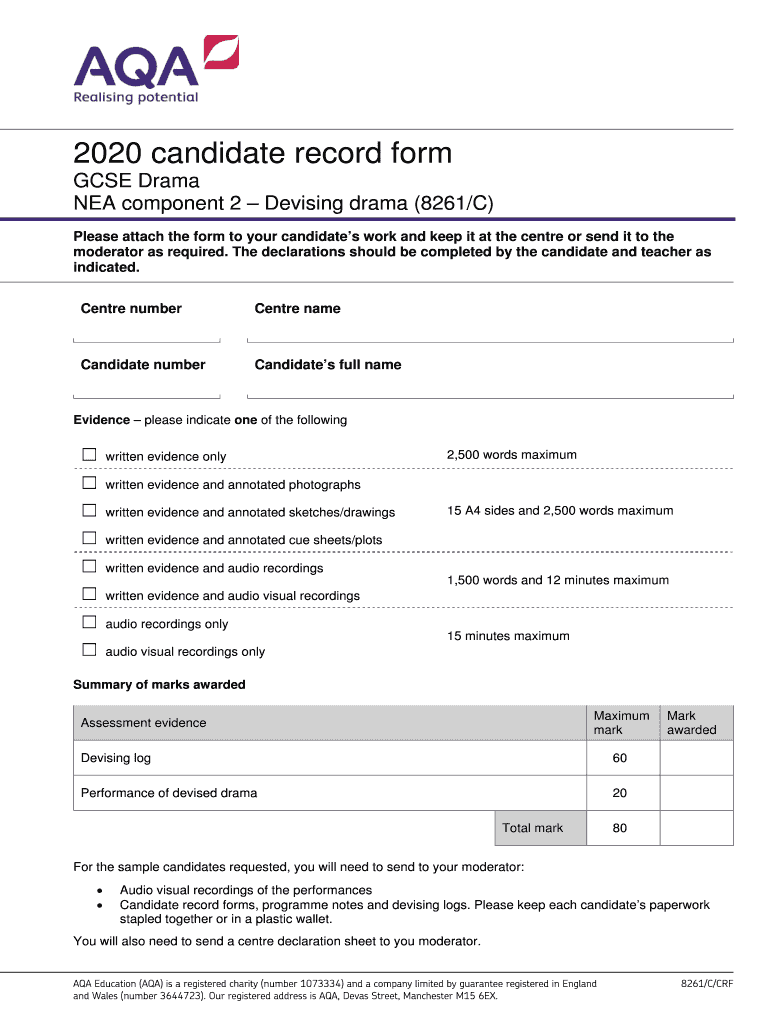
Task: Tick 'written evidence and annotated photographs' box
Action: pyautogui.click(x=89, y=483)
